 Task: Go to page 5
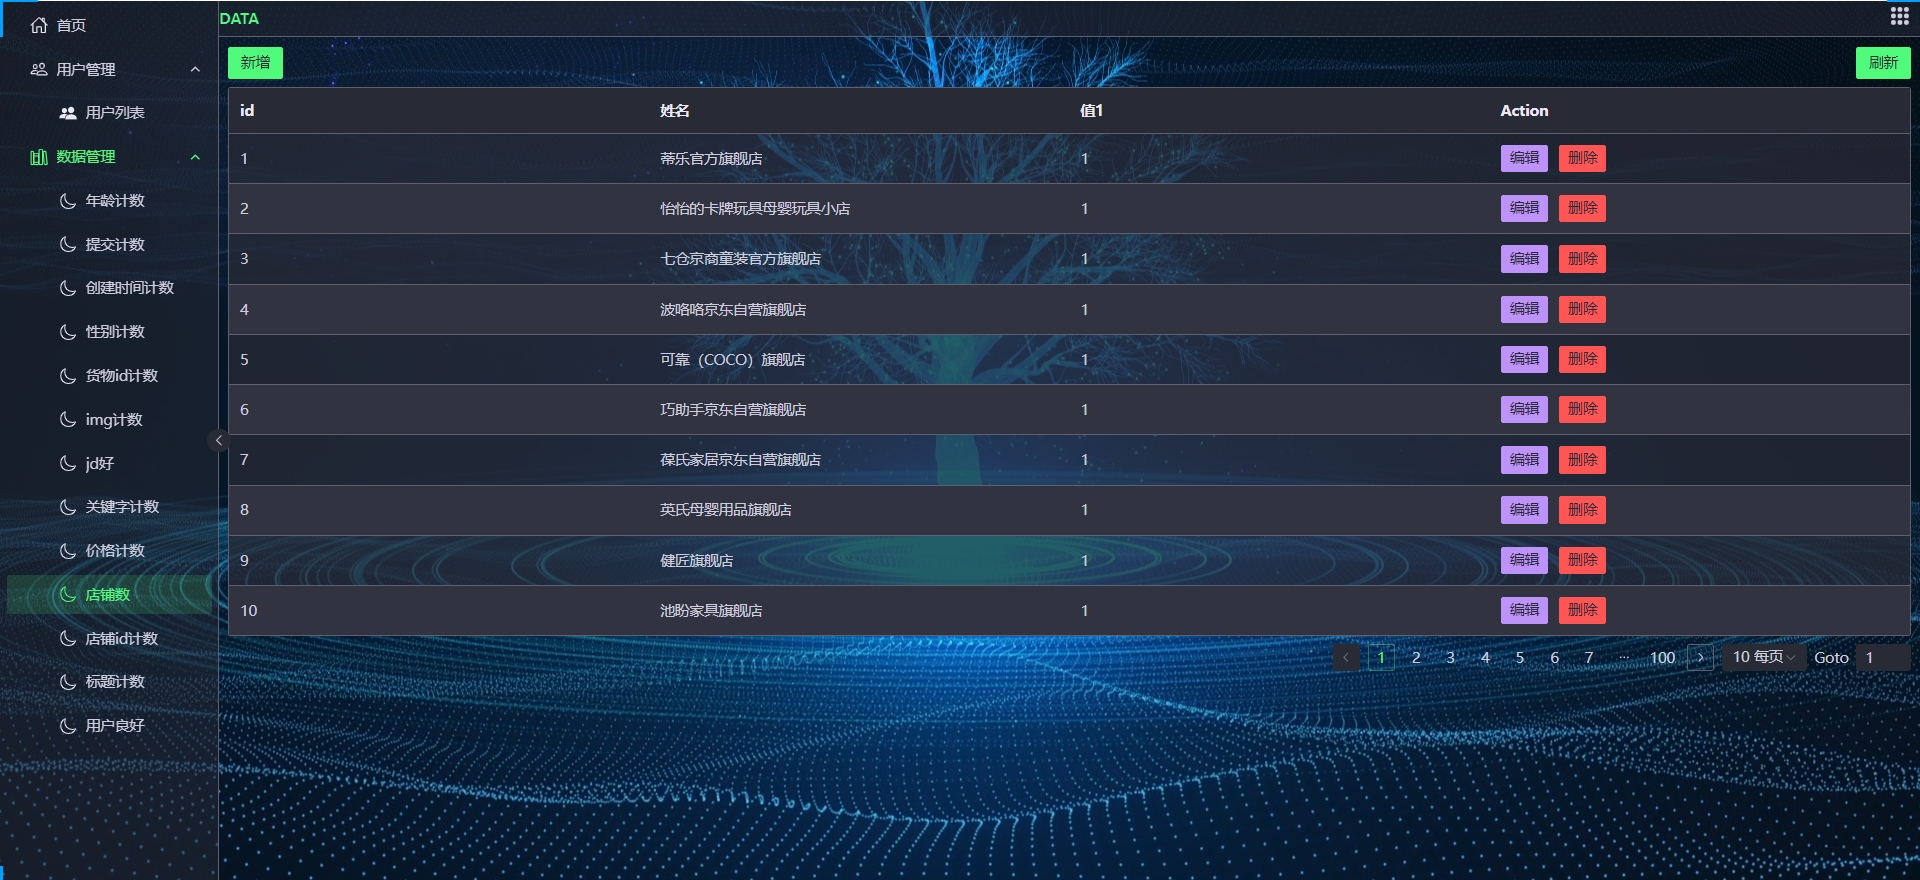(1520, 658)
